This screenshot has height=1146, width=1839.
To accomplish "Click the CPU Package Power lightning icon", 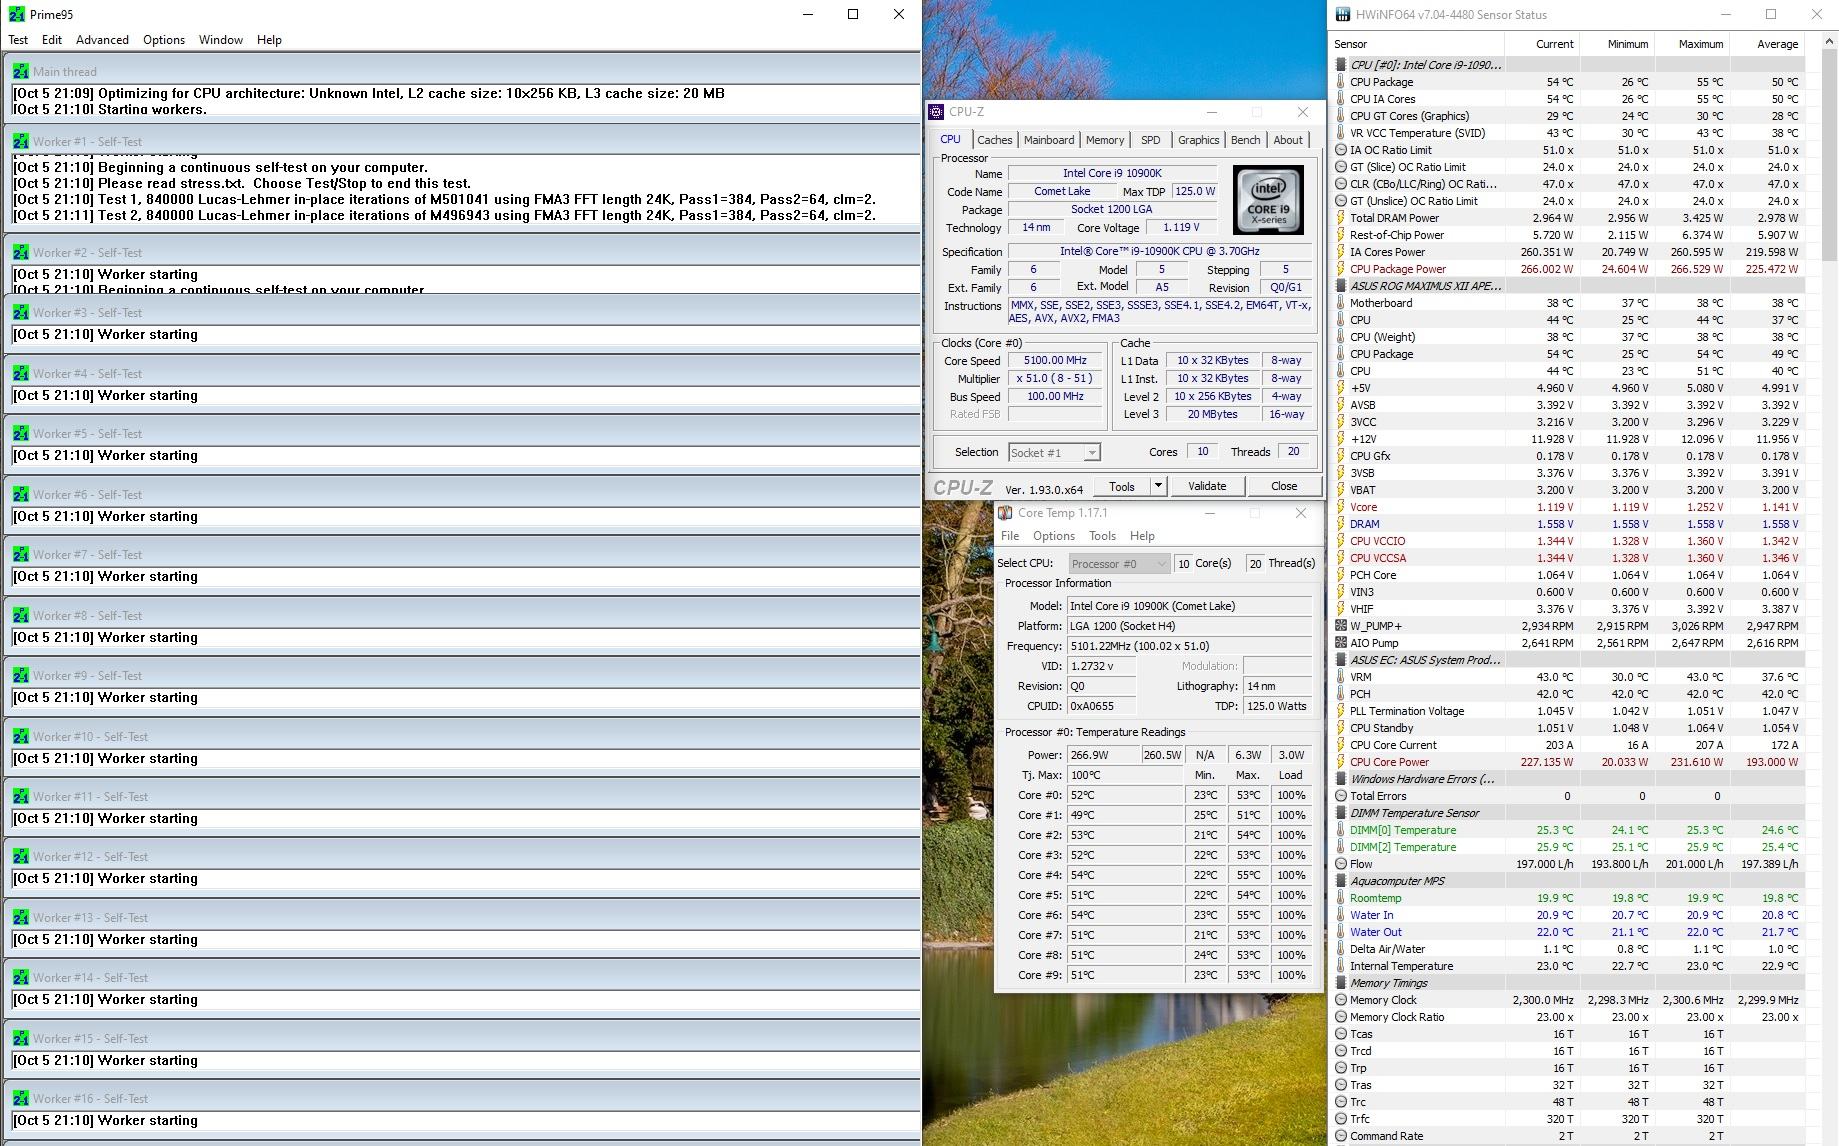I will coord(1341,269).
